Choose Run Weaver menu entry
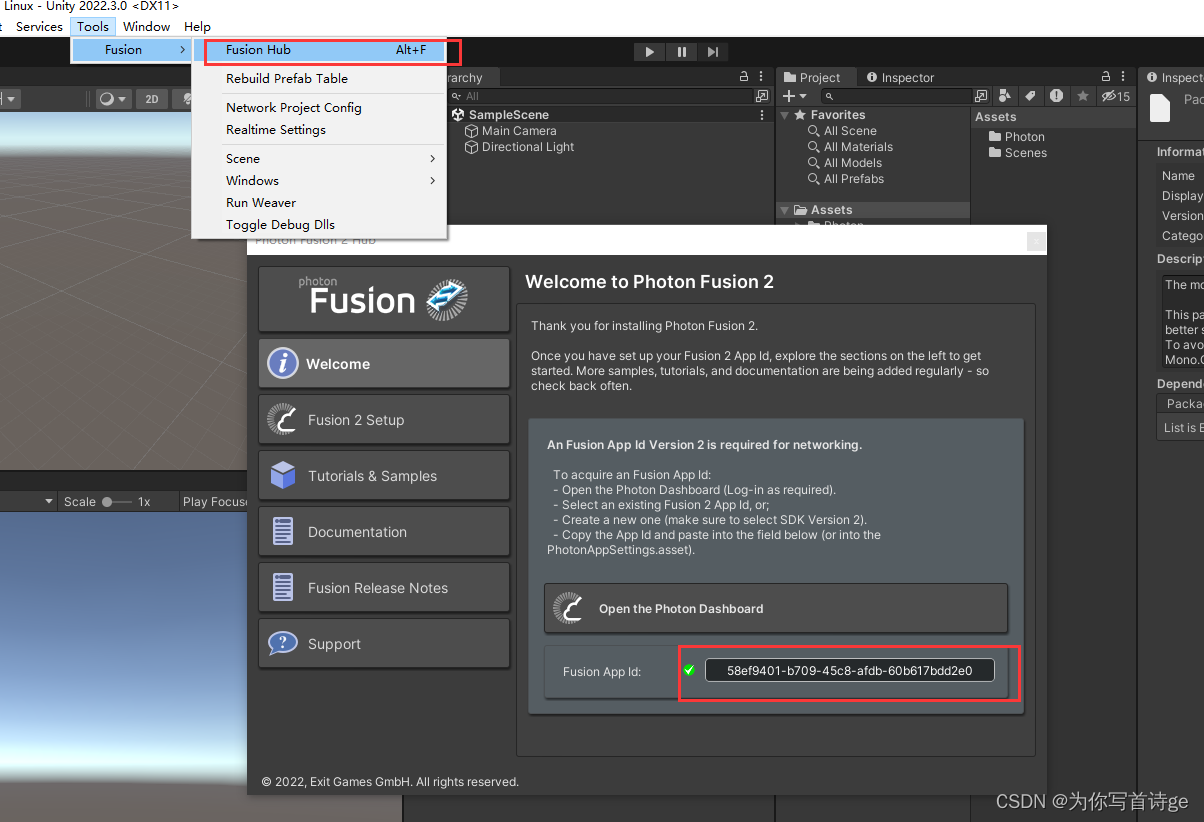The height and width of the screenshot is (822, 1204). click(318, 202)
